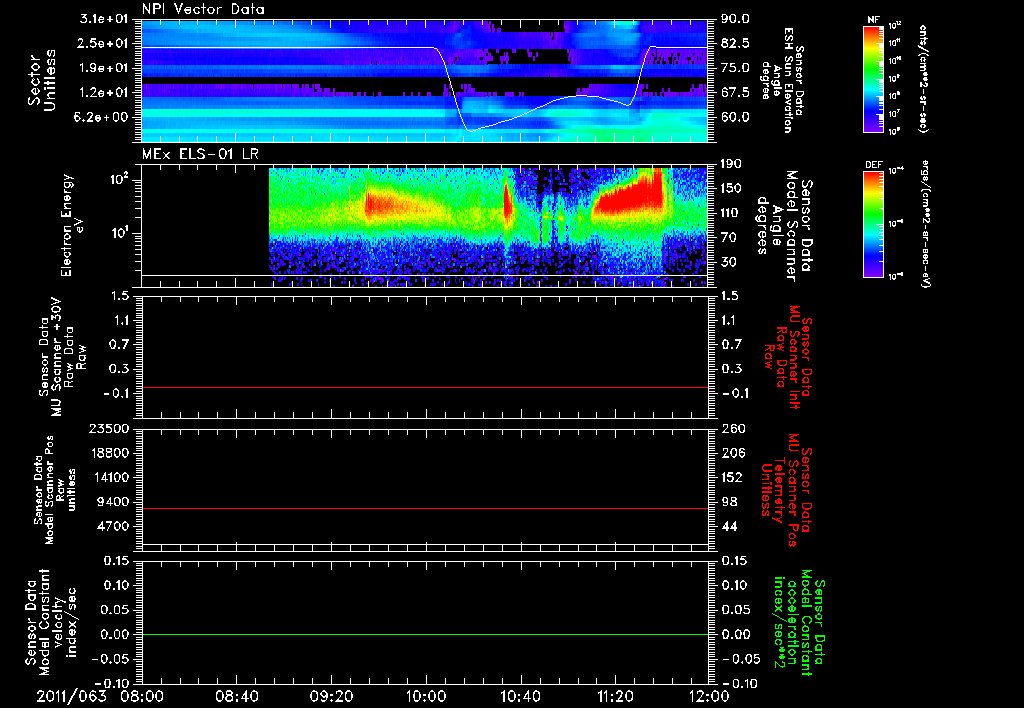
Task: Click the 10:40 time axis label
Action: point(520,696)
